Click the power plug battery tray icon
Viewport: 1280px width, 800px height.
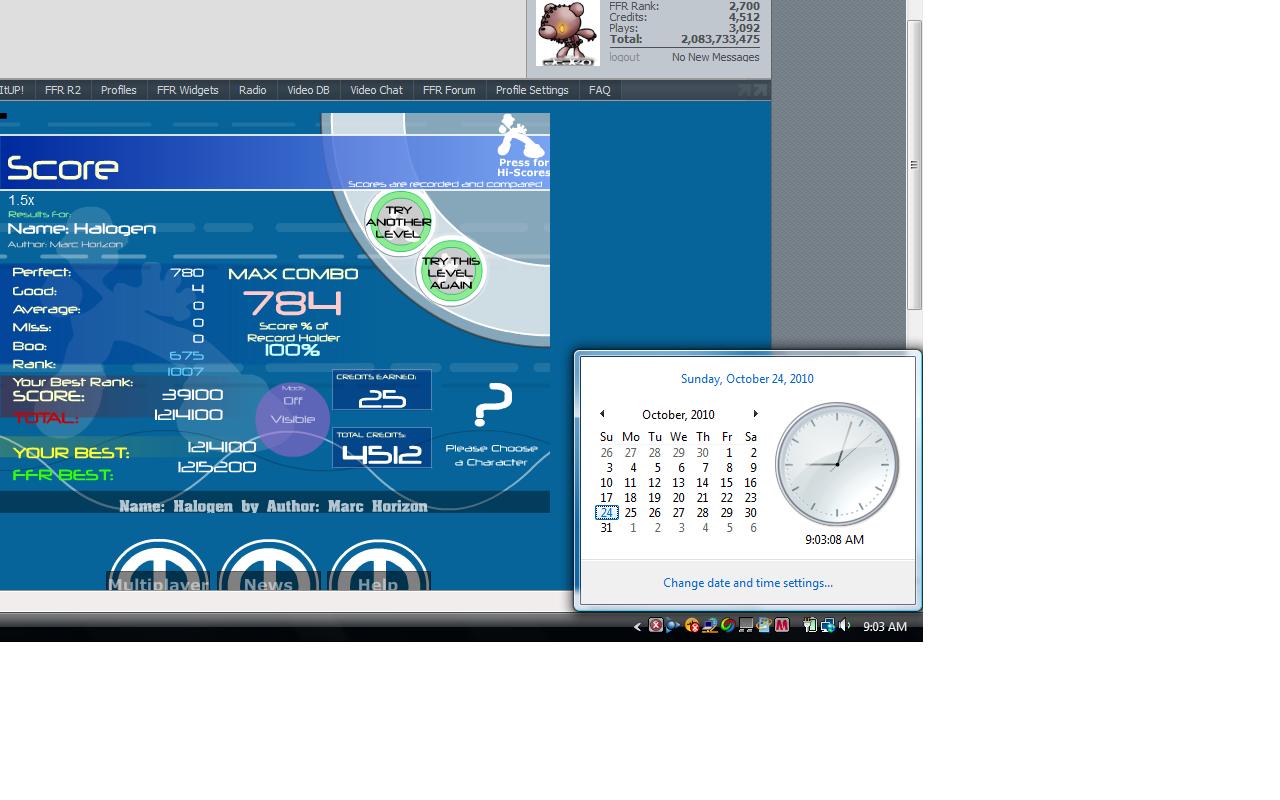tap(810, 626)
